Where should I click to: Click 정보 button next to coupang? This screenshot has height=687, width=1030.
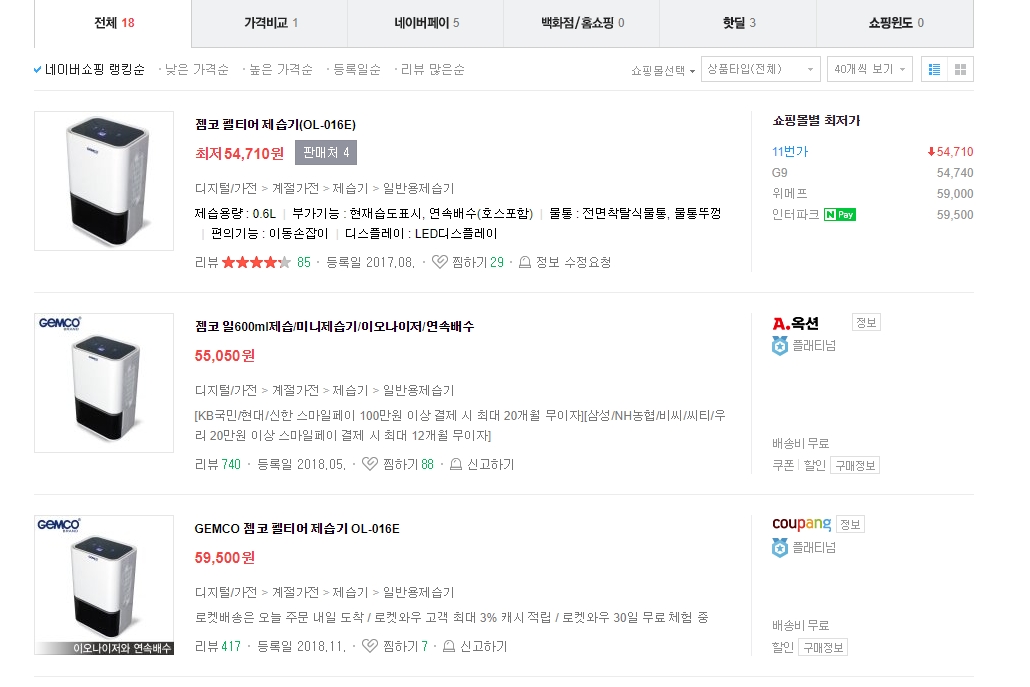[850, 524]
